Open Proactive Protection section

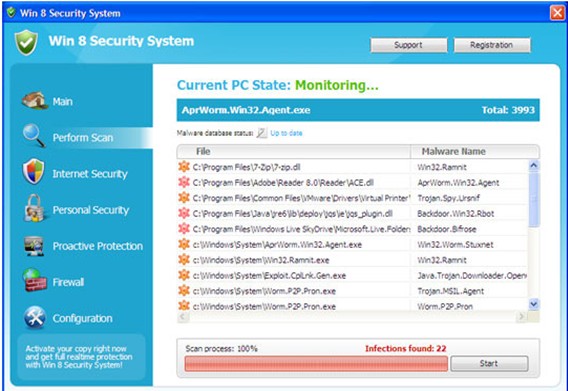click(x=98, y=246)
